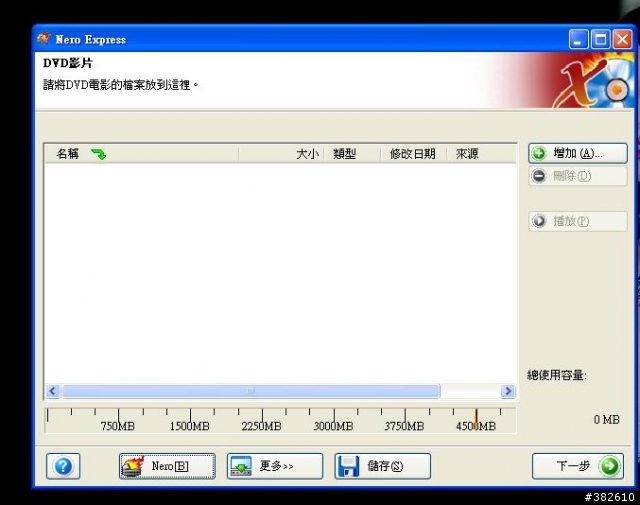Sort the list by the 類型 column header
The width and height of the screenshot is (640, 505).
click(x=352, y=154)
